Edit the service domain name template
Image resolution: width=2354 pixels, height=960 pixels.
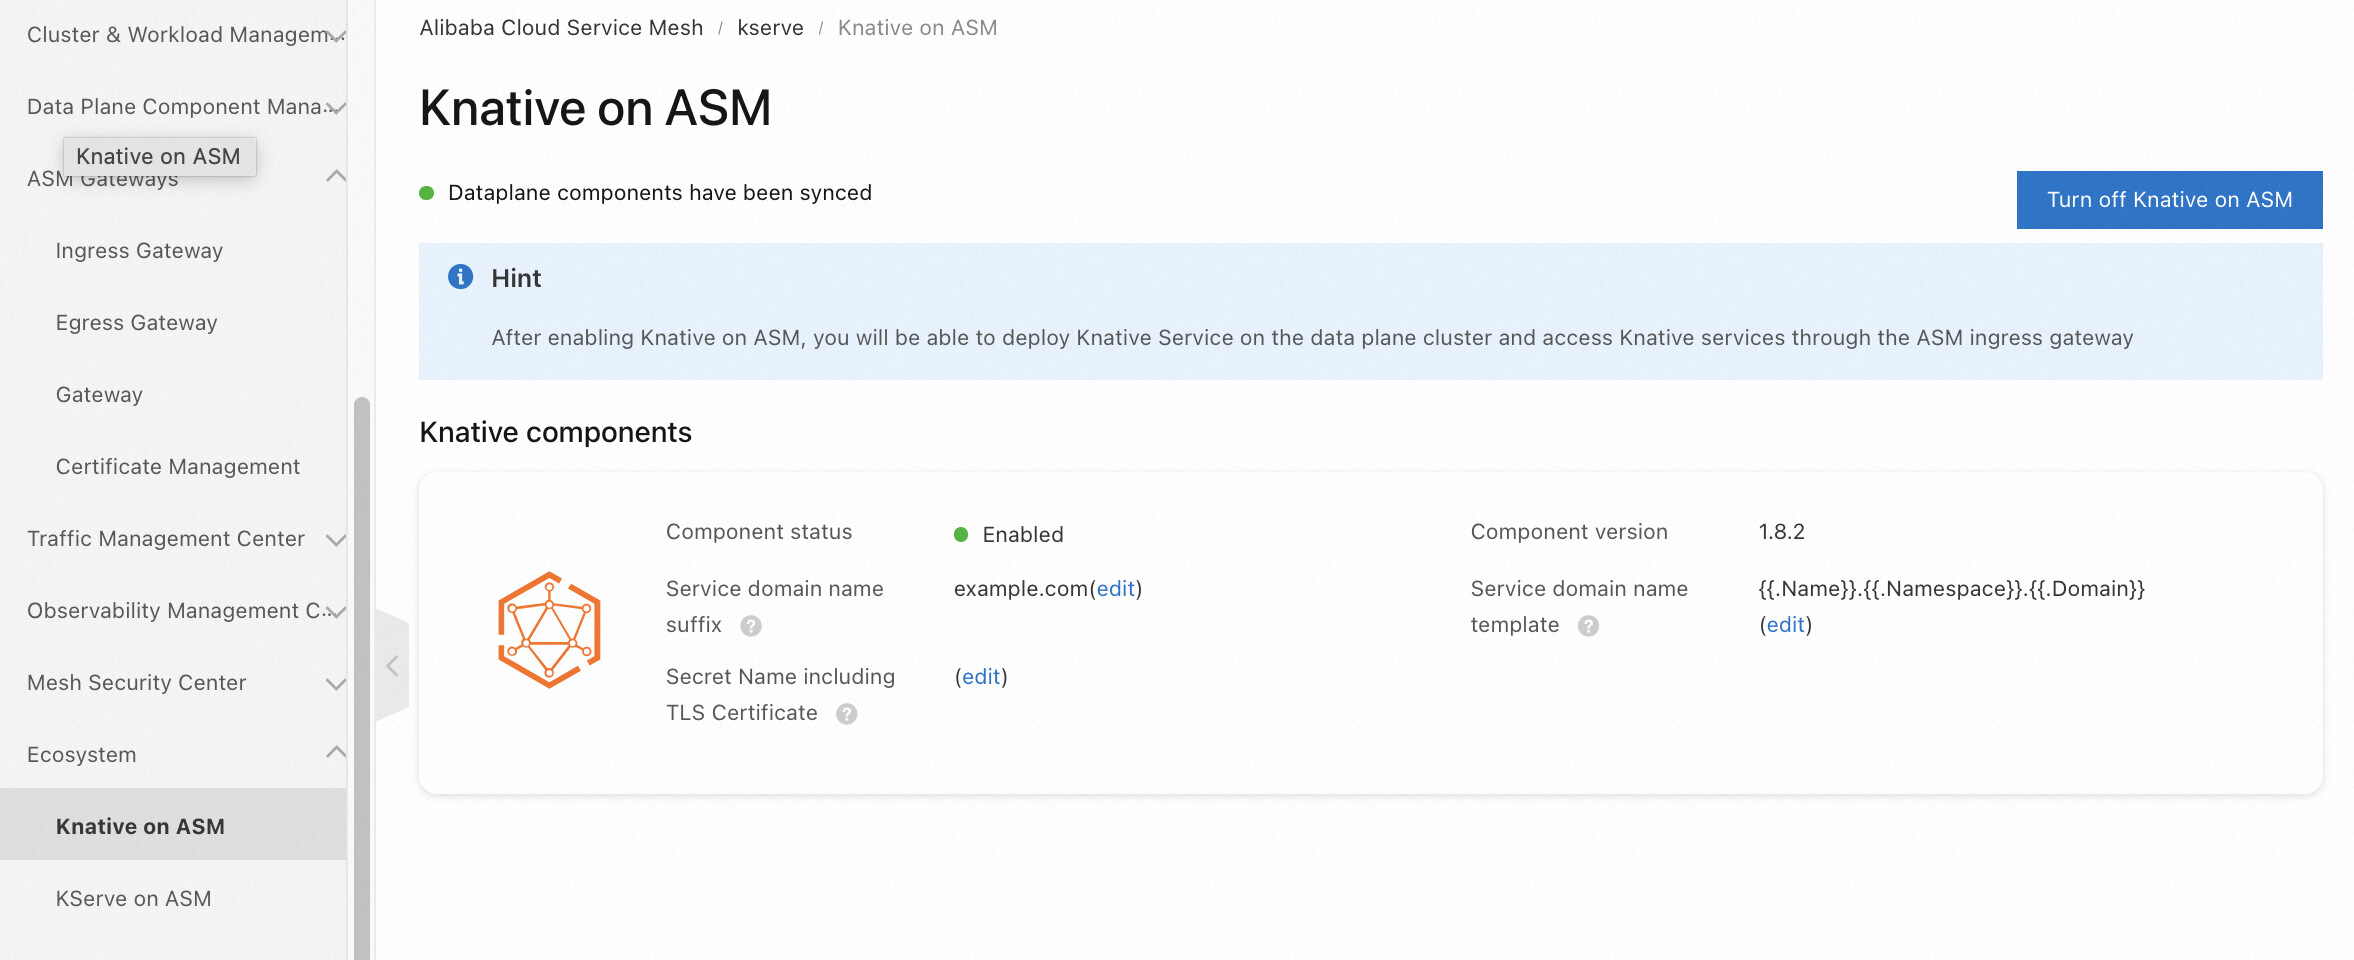(x=1786, y=625)
